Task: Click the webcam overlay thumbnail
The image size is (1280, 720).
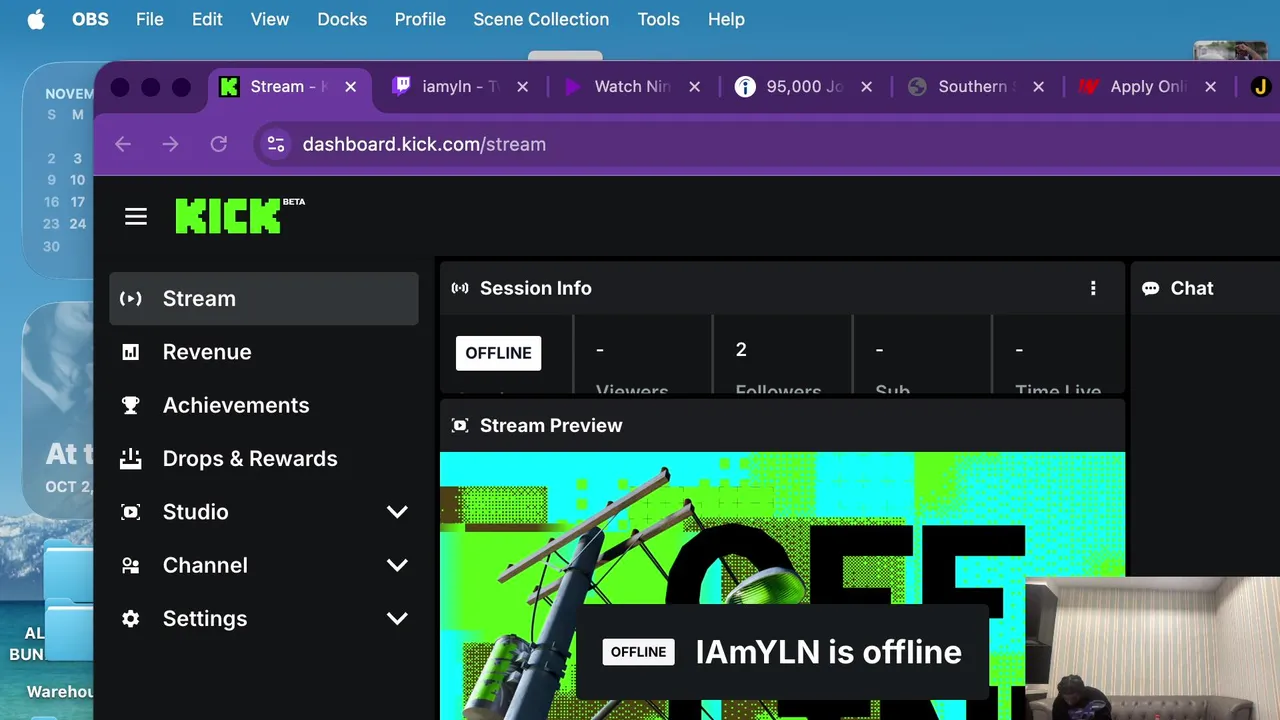Action: click(1153, 649)
